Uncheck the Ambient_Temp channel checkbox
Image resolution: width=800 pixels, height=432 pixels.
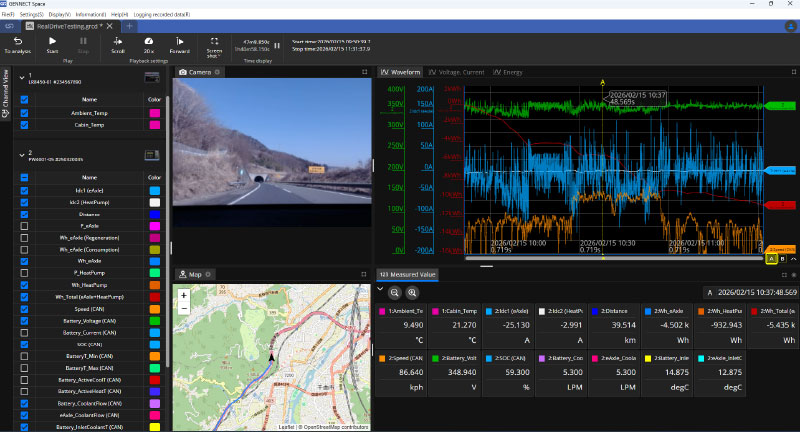tap(24, 114)
